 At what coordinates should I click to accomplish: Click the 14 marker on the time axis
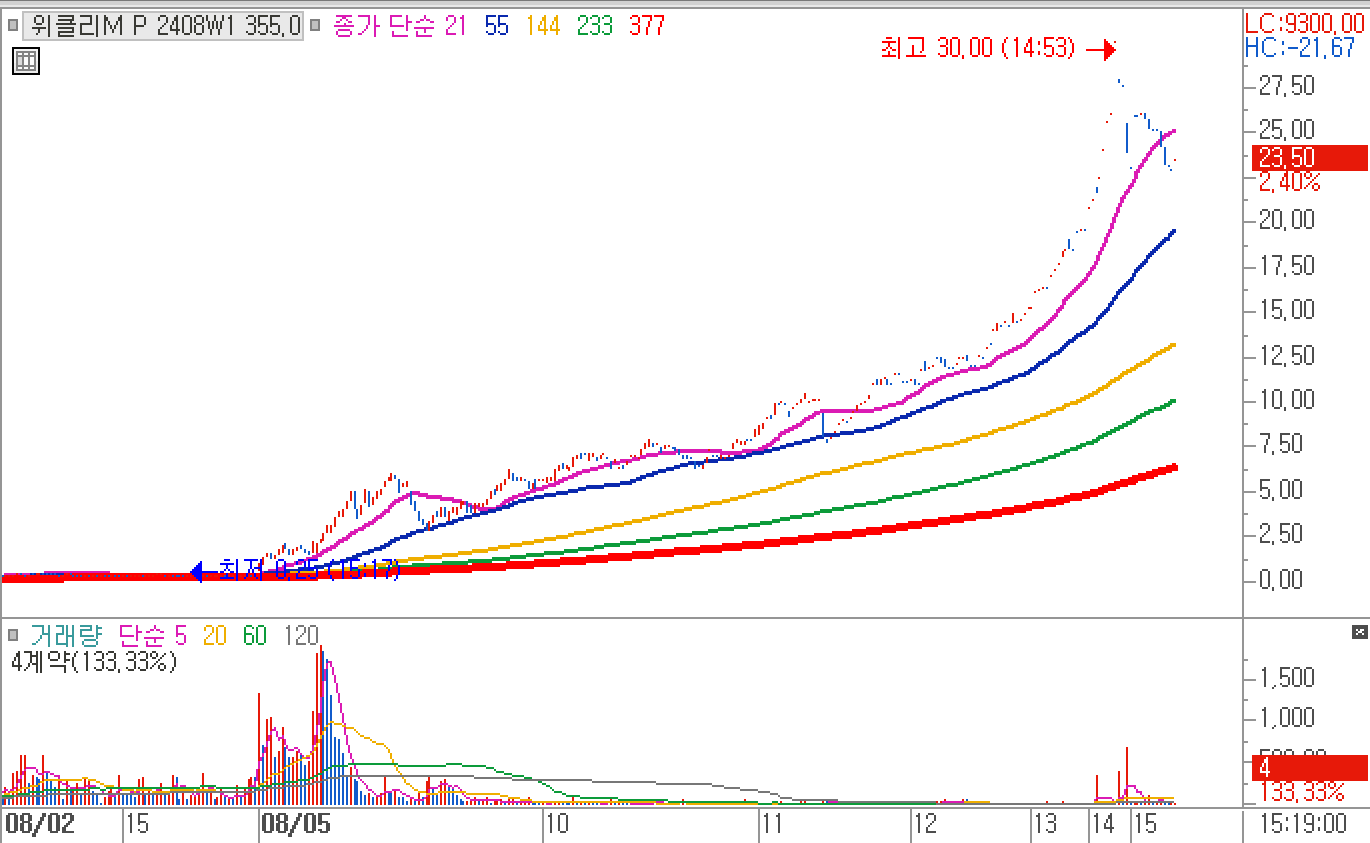tap(1104, 824)
